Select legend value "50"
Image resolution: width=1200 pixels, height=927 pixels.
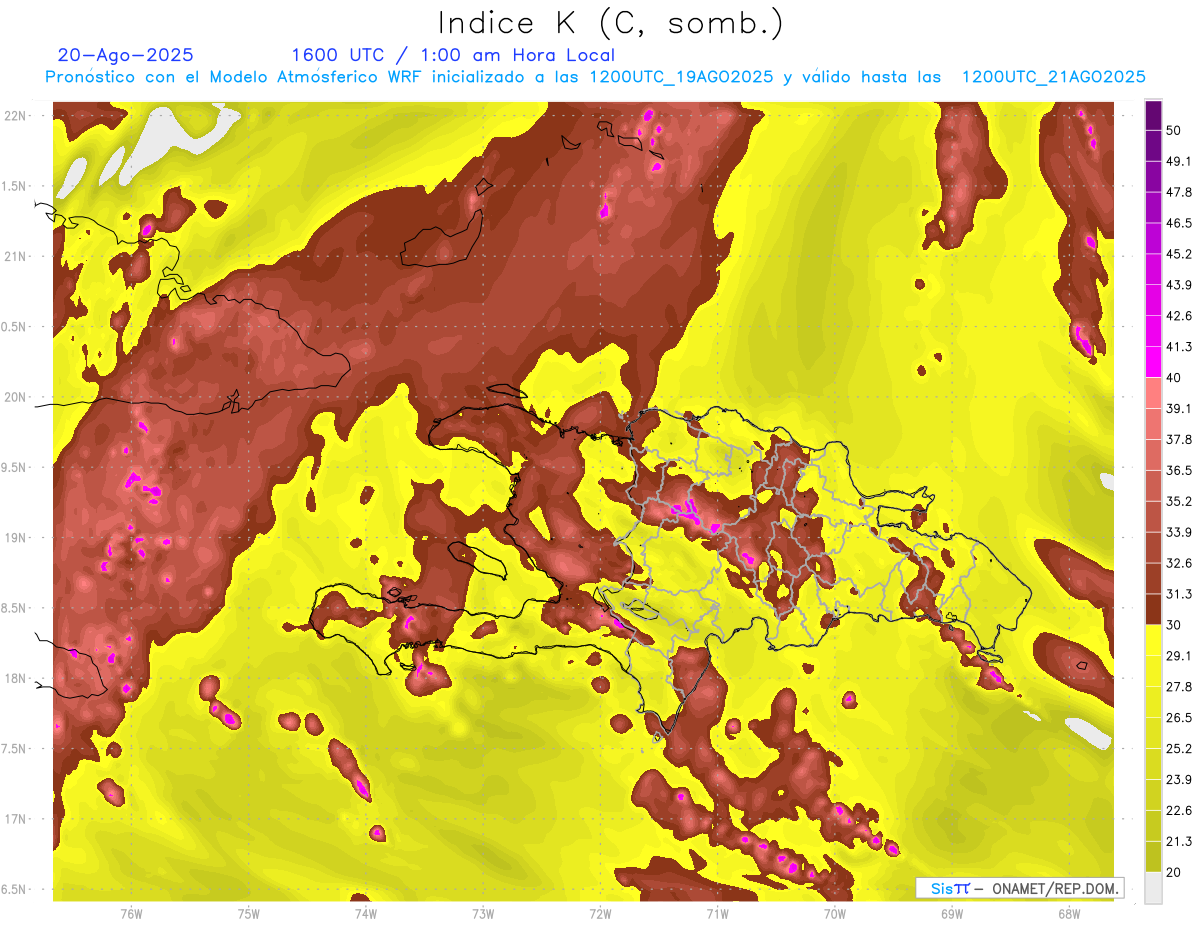pos(1175,131)
